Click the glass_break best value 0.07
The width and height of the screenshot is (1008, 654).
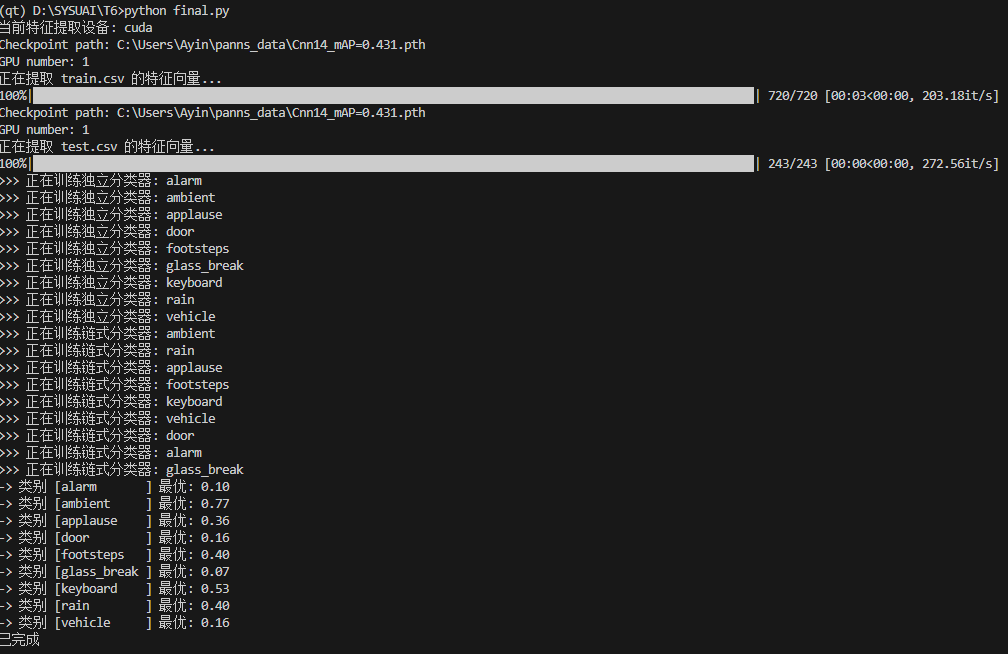(215, 572)
